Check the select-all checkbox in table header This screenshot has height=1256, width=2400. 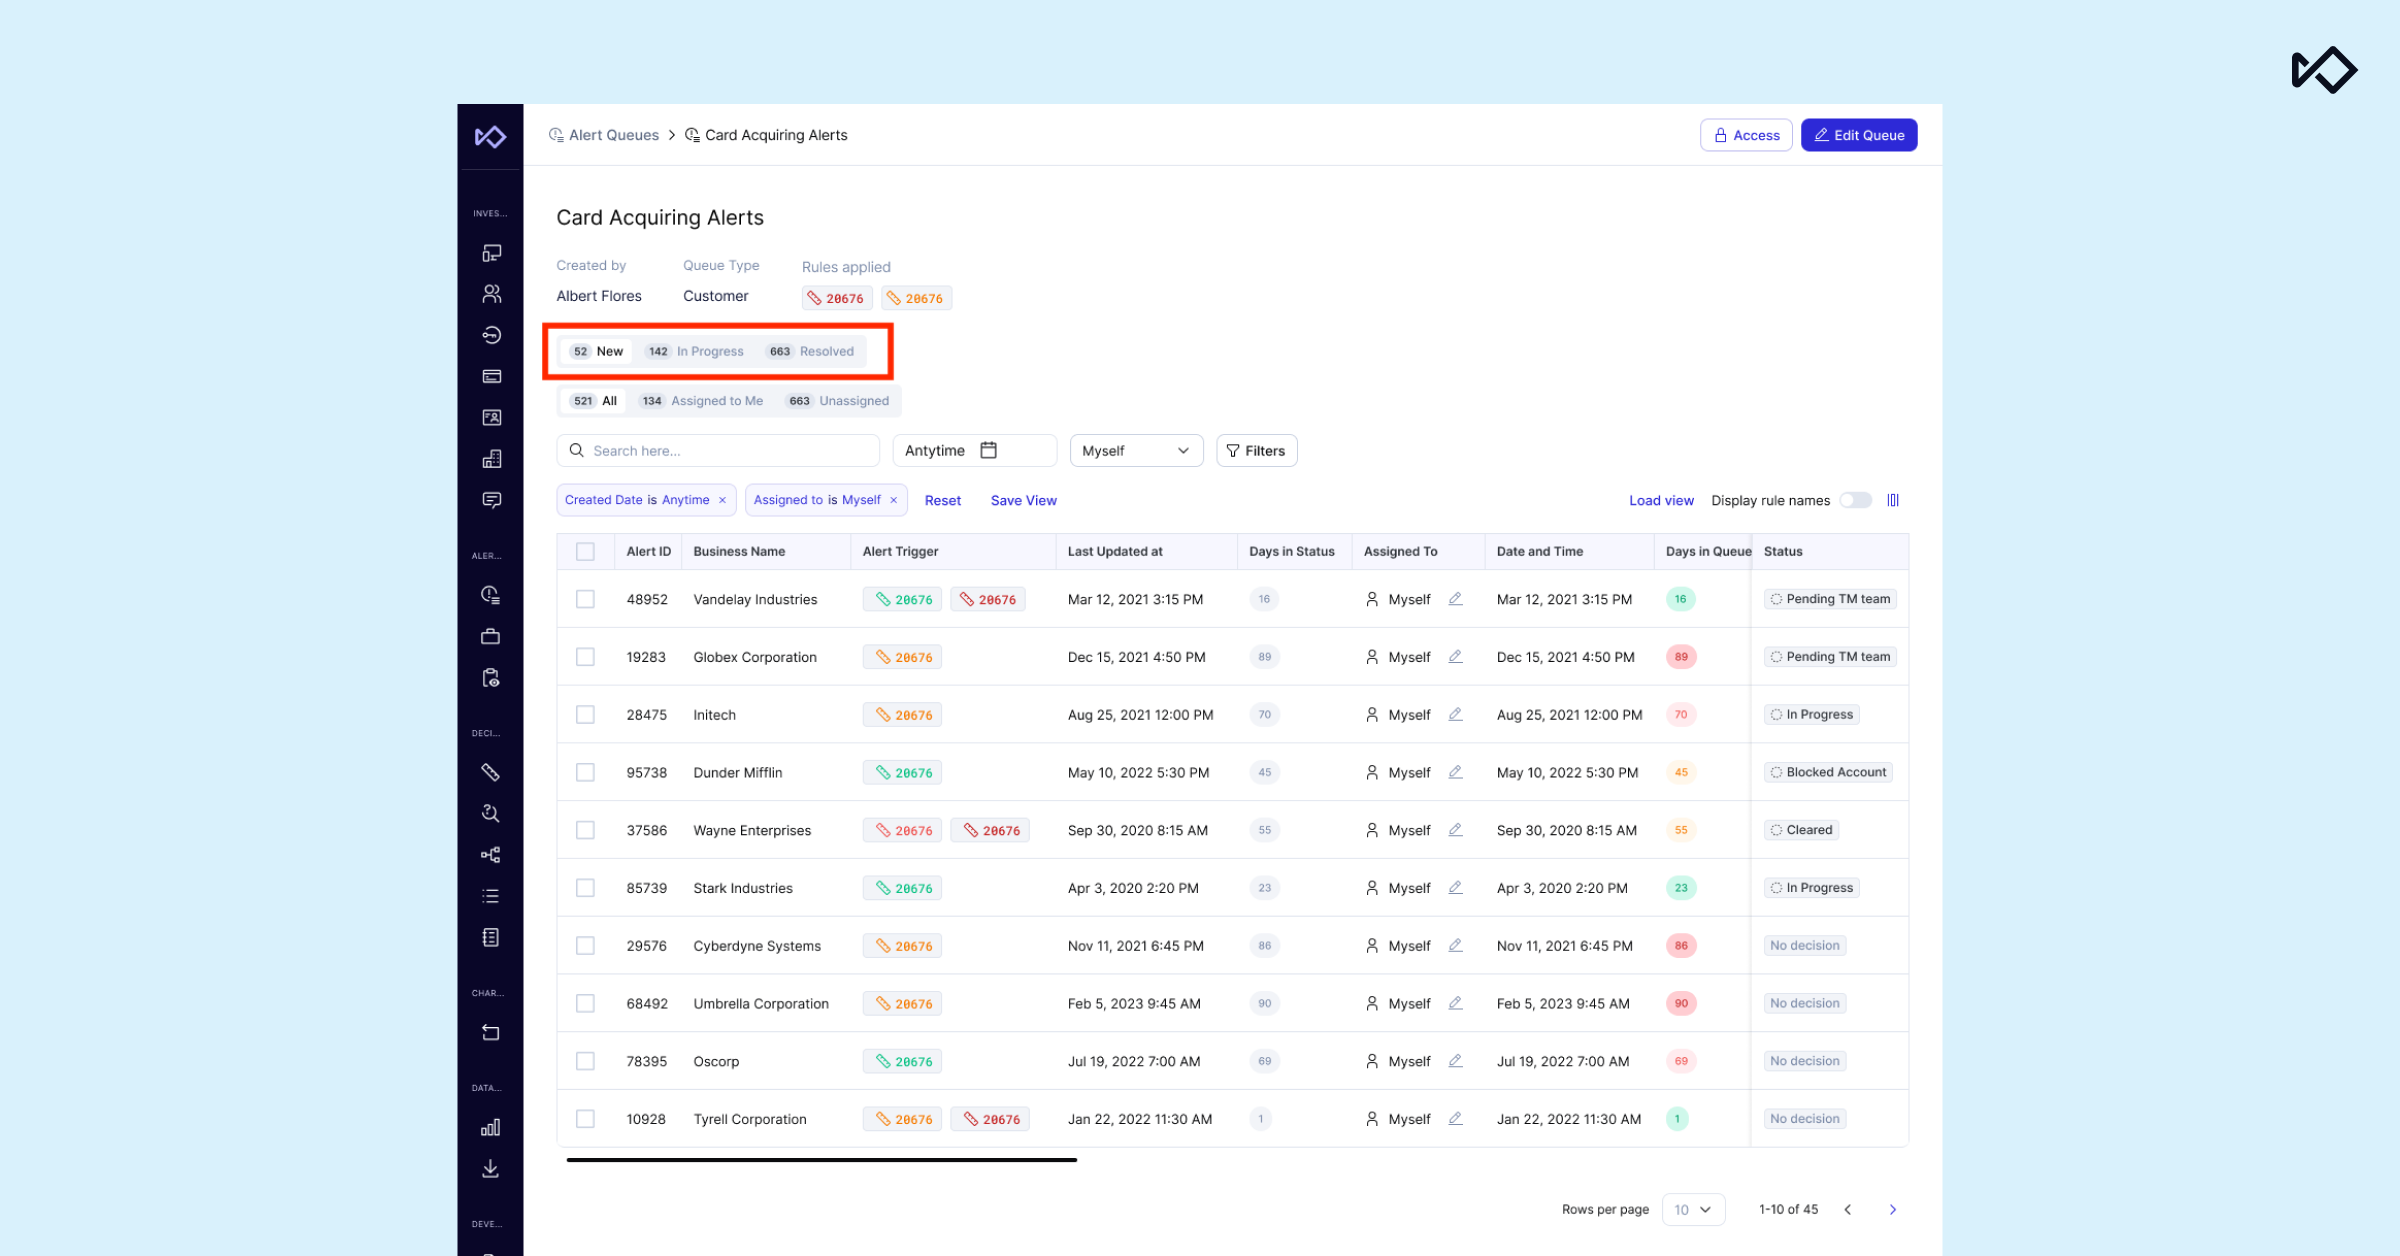pos(585,551)
